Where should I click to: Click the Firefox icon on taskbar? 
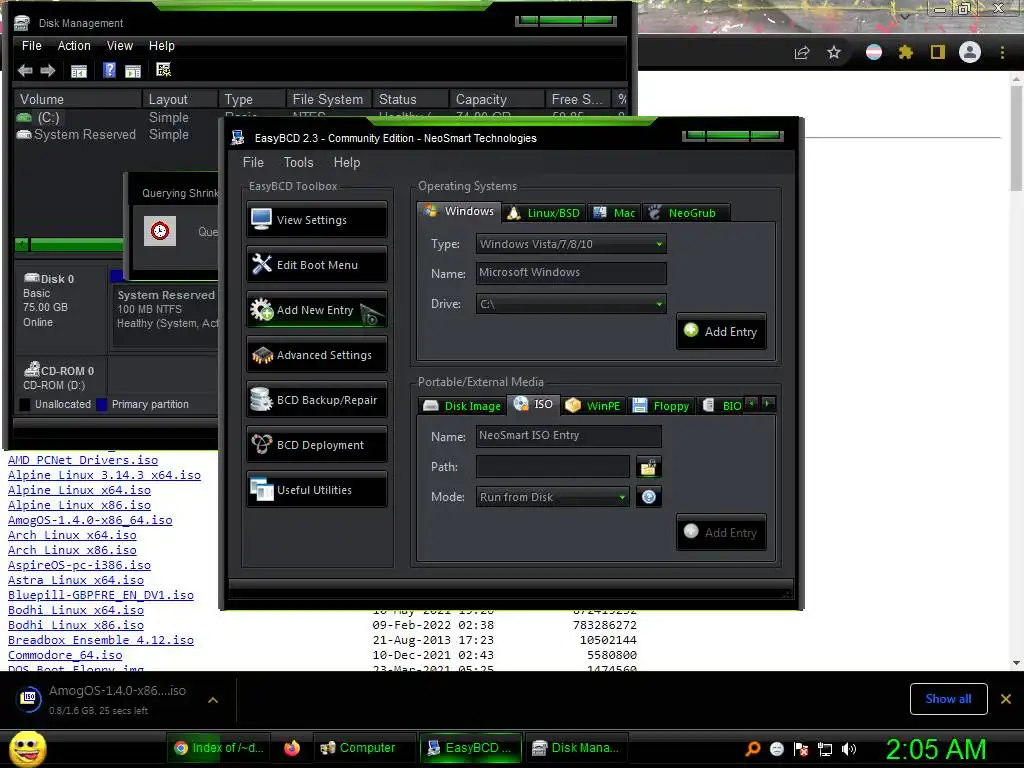[x=292, y=748]
